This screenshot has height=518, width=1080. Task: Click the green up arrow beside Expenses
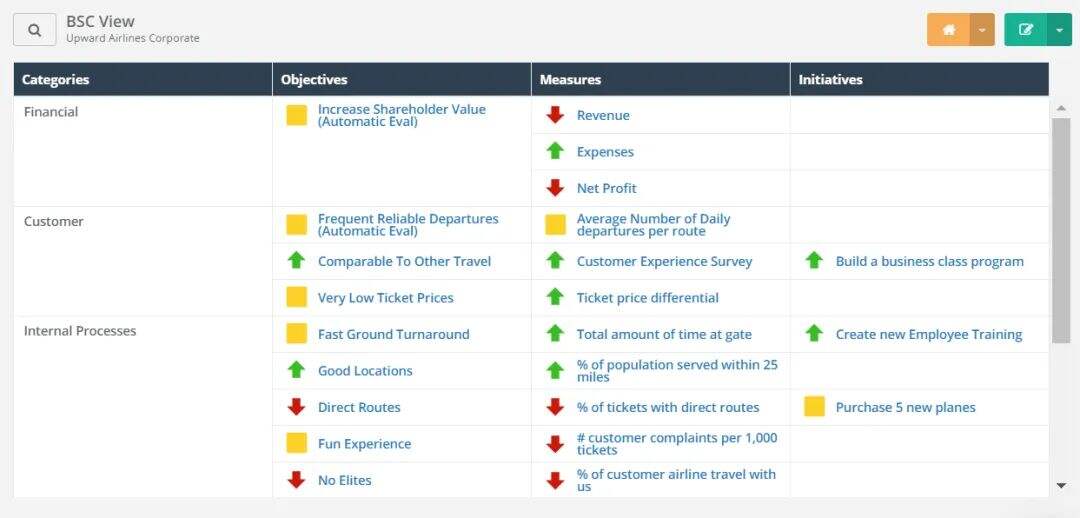[x=555, y=152]
